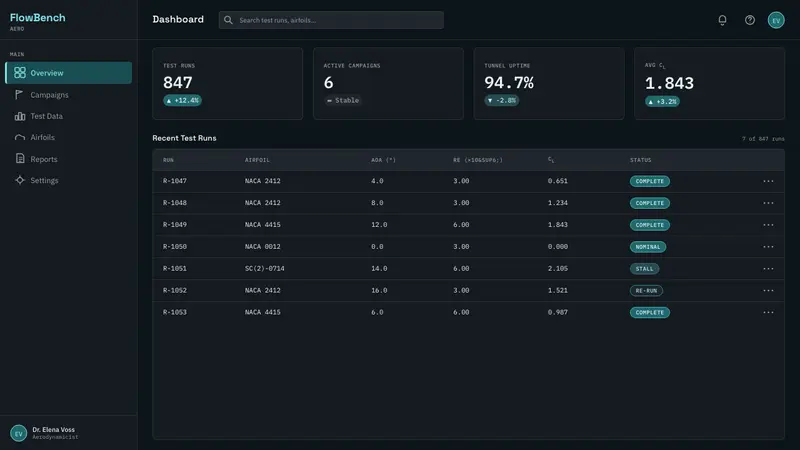Click the RE-RUN status badge
Screen dimensions: 800x450
[x=646, y=291]
